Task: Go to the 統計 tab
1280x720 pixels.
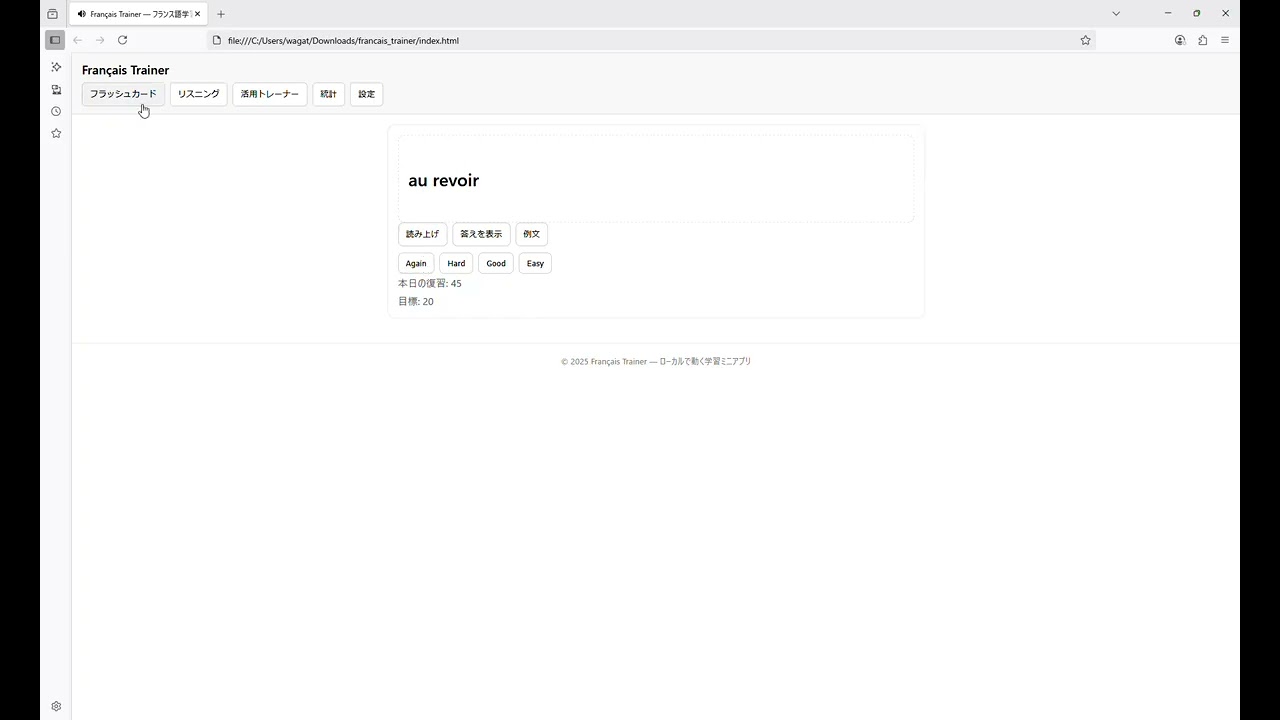Action: click(328, 94)
